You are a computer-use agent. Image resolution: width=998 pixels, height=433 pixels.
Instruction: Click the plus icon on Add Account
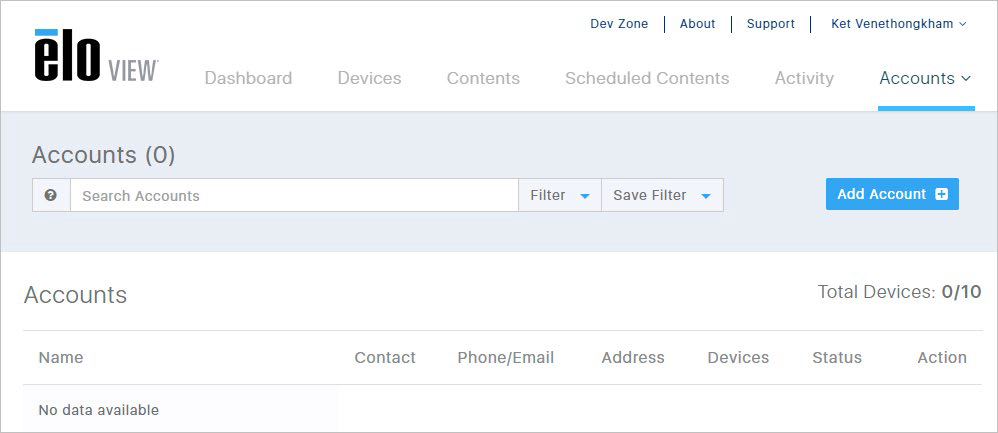[x=941, y=194]
